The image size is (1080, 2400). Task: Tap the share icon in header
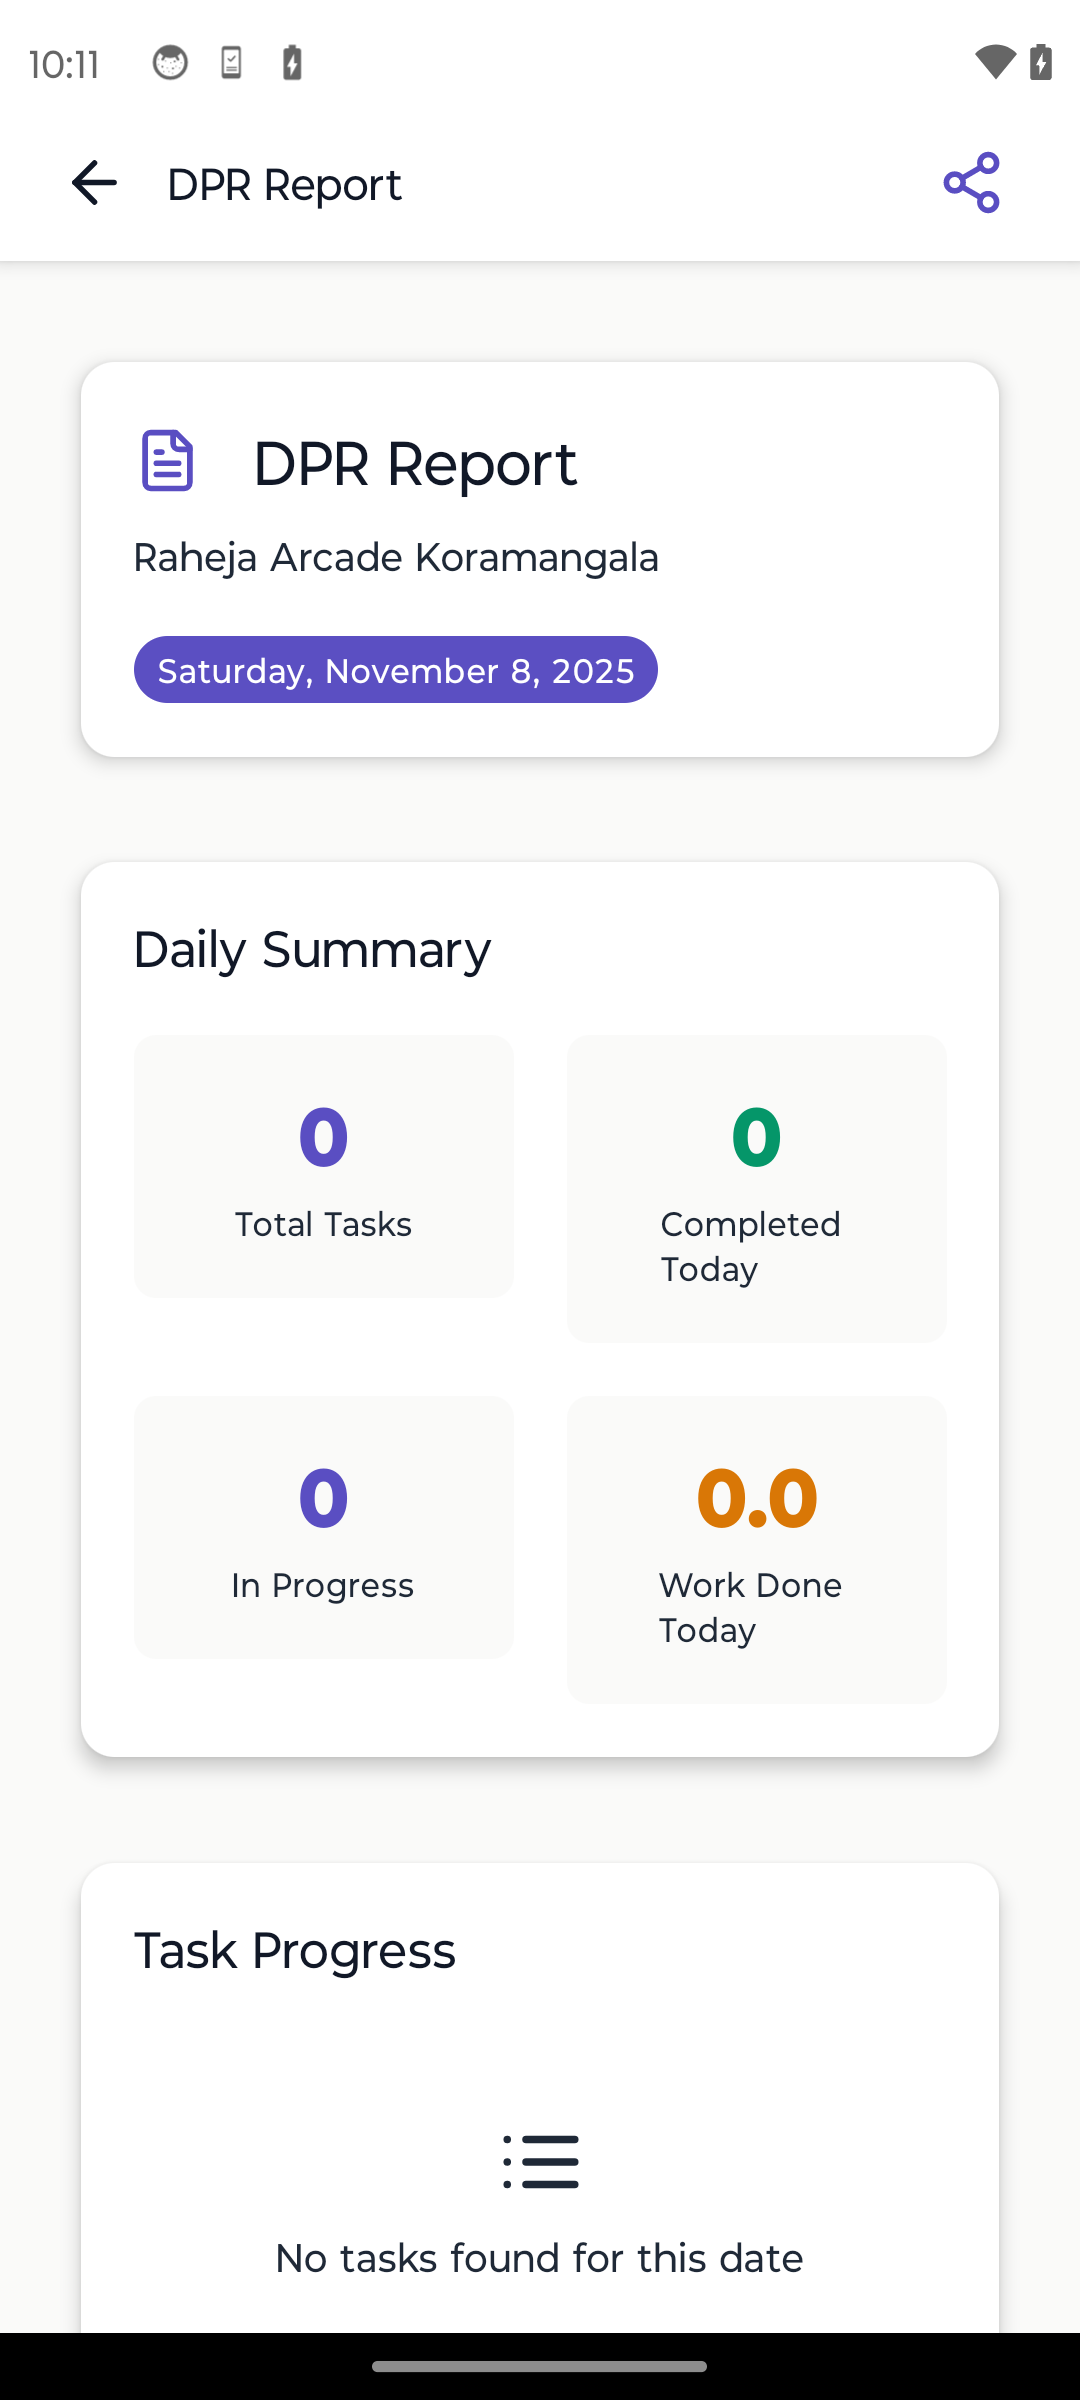tap(971, 183)
